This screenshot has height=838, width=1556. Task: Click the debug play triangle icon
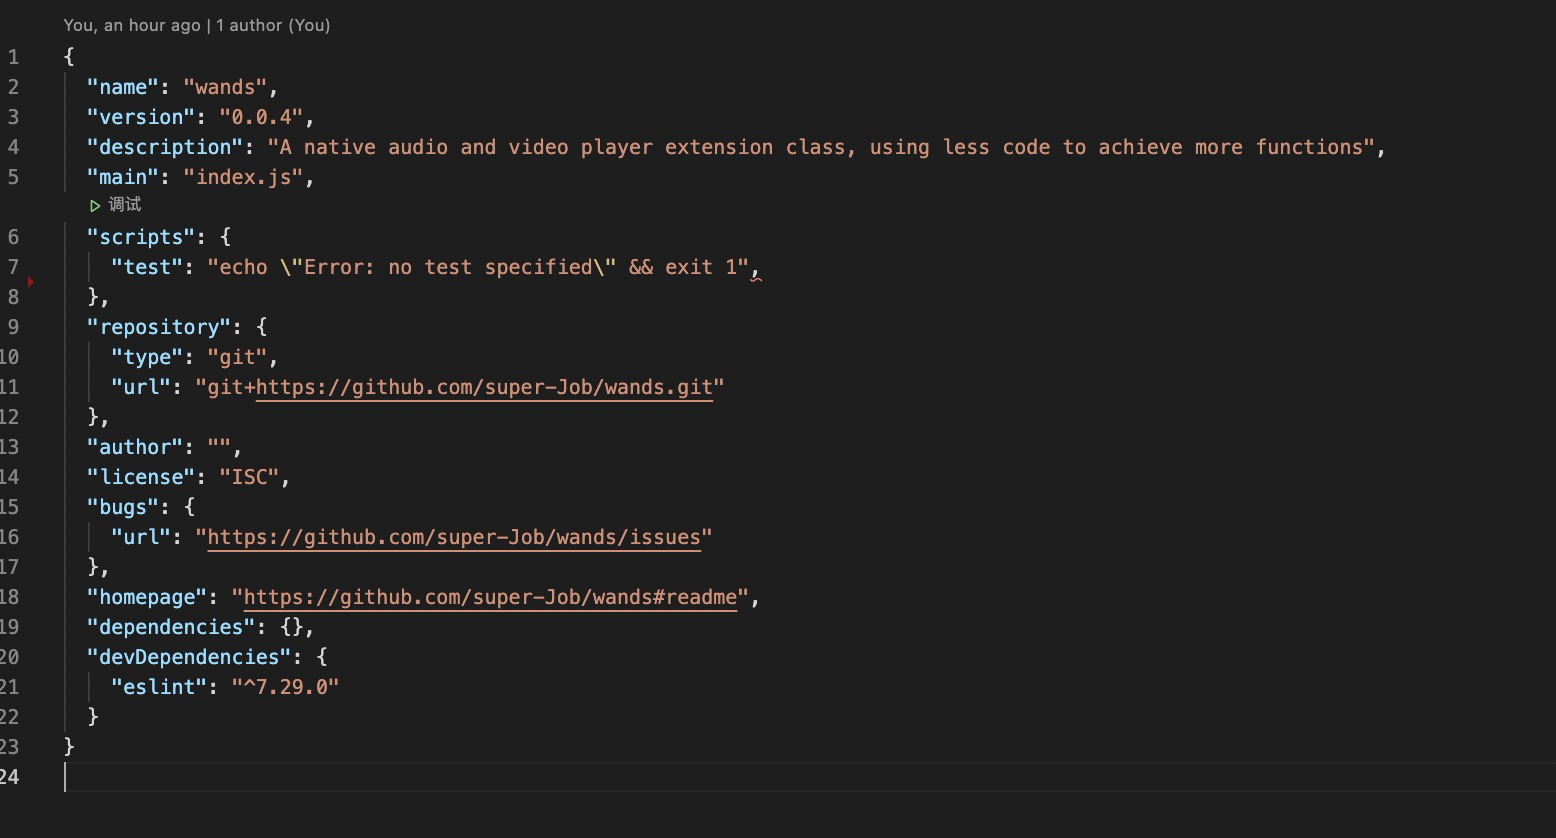pos(95,206)
